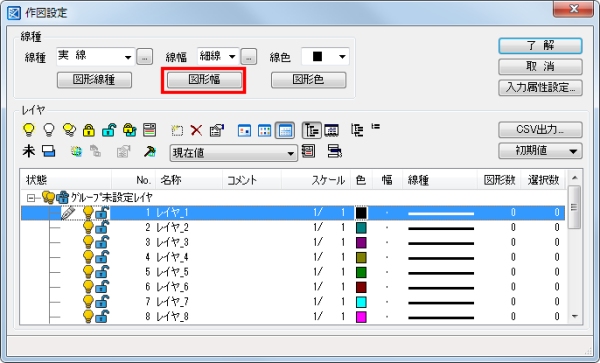Collapse the グループ未設定レイヤ tree node

click(31, 198)
